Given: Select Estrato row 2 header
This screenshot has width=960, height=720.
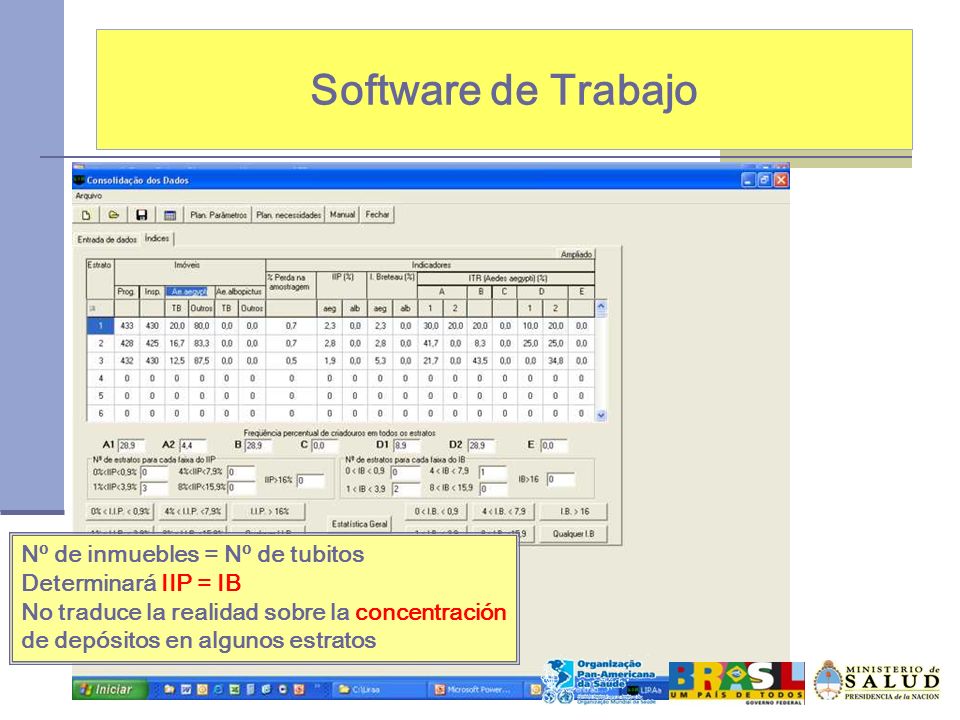Looking at the screenshot, I should point(101,343).
